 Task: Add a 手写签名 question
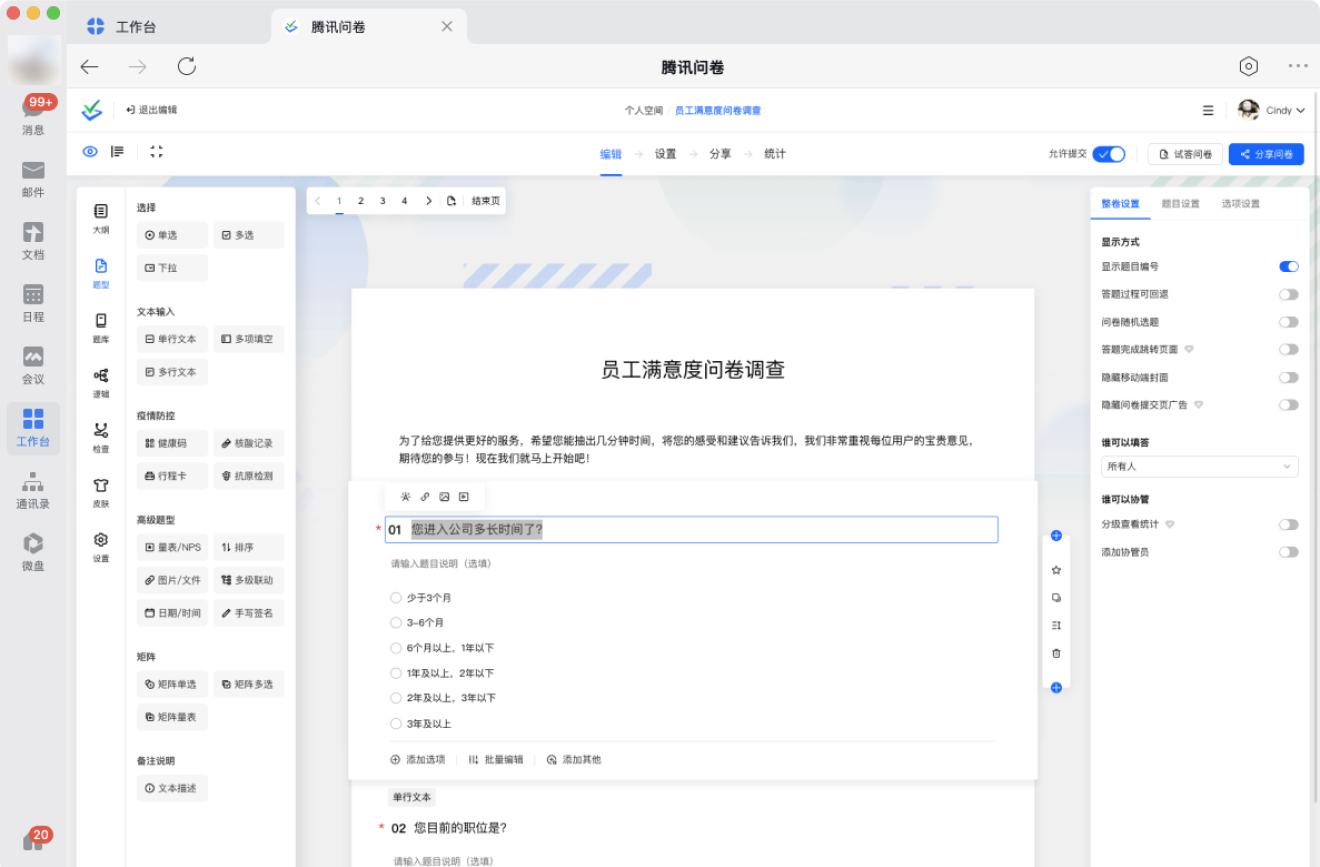click(248, 612)
